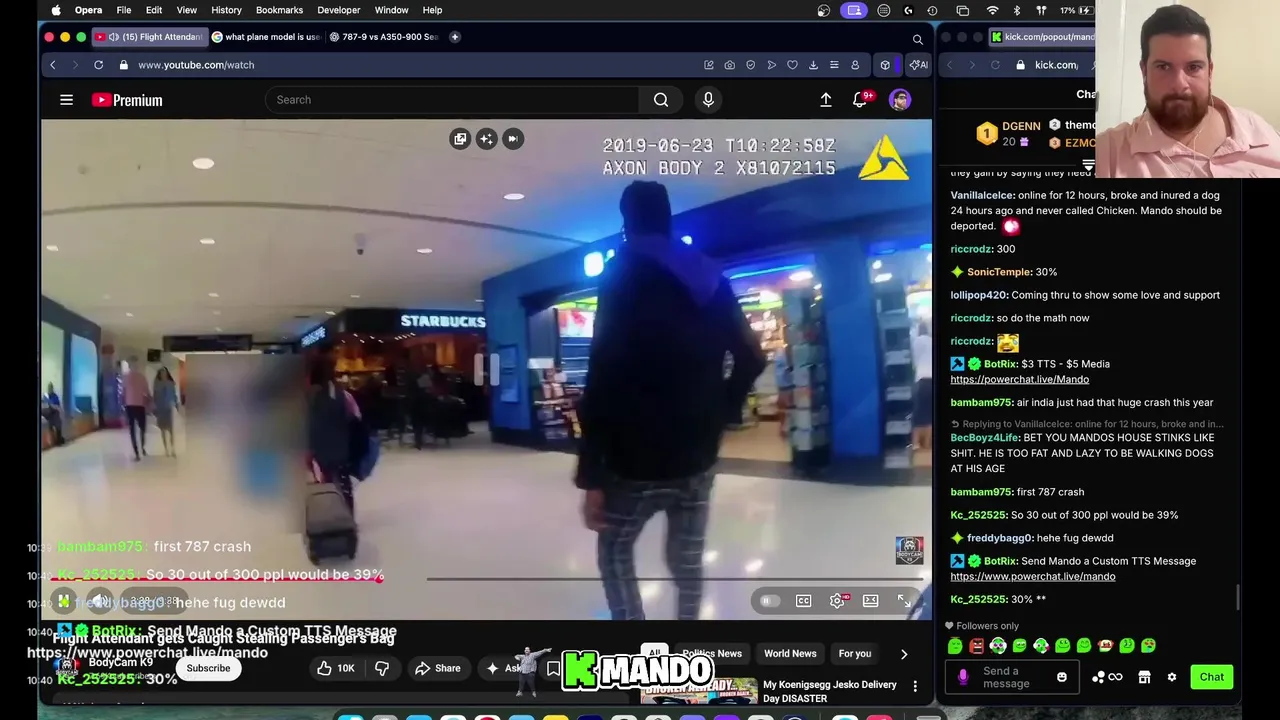The width and height of the screenshot is (1280, 720).
Task: Click Wi-Fi status icon in menu bar
Action: 992,10
